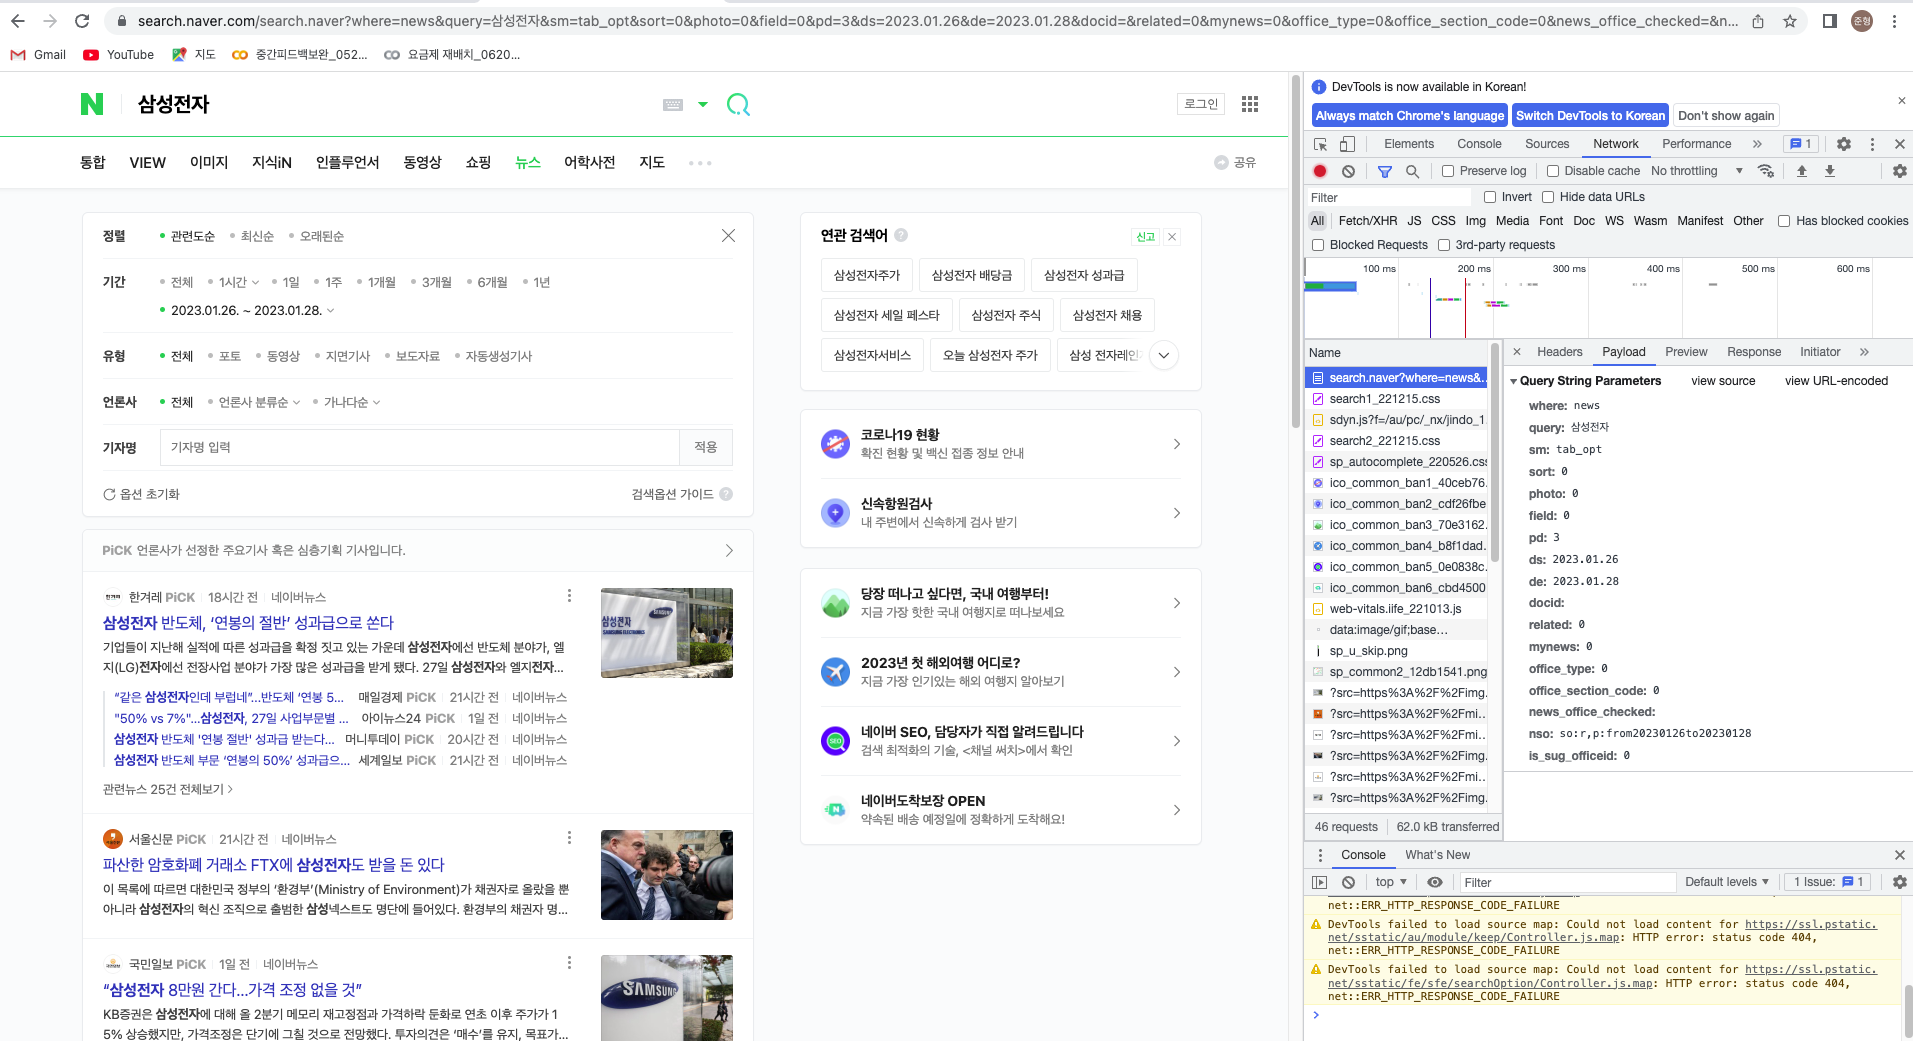This screenshot has width=1913, height=1041.
Task: Check Has blocked cookies checkbox
Action: click(1784, 221)
